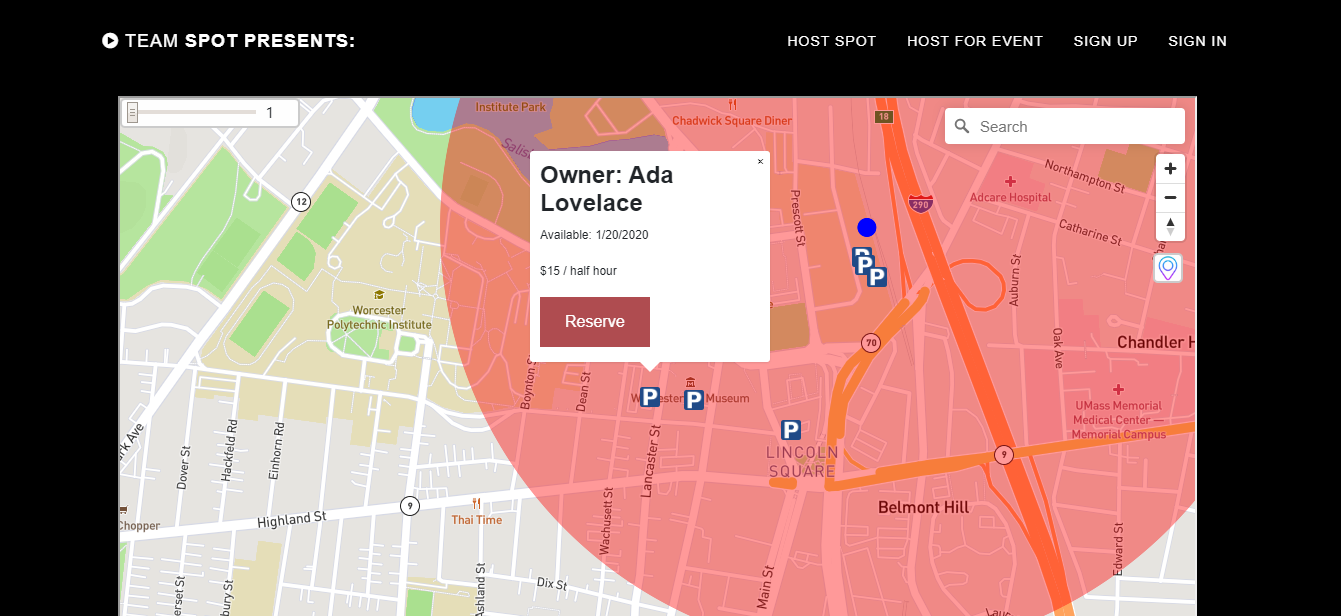Image resolution: width=1341 pixels, height=616 pixels.
Task: Click the Worcester Polytechnic Institute label
Action: point(379,318)
